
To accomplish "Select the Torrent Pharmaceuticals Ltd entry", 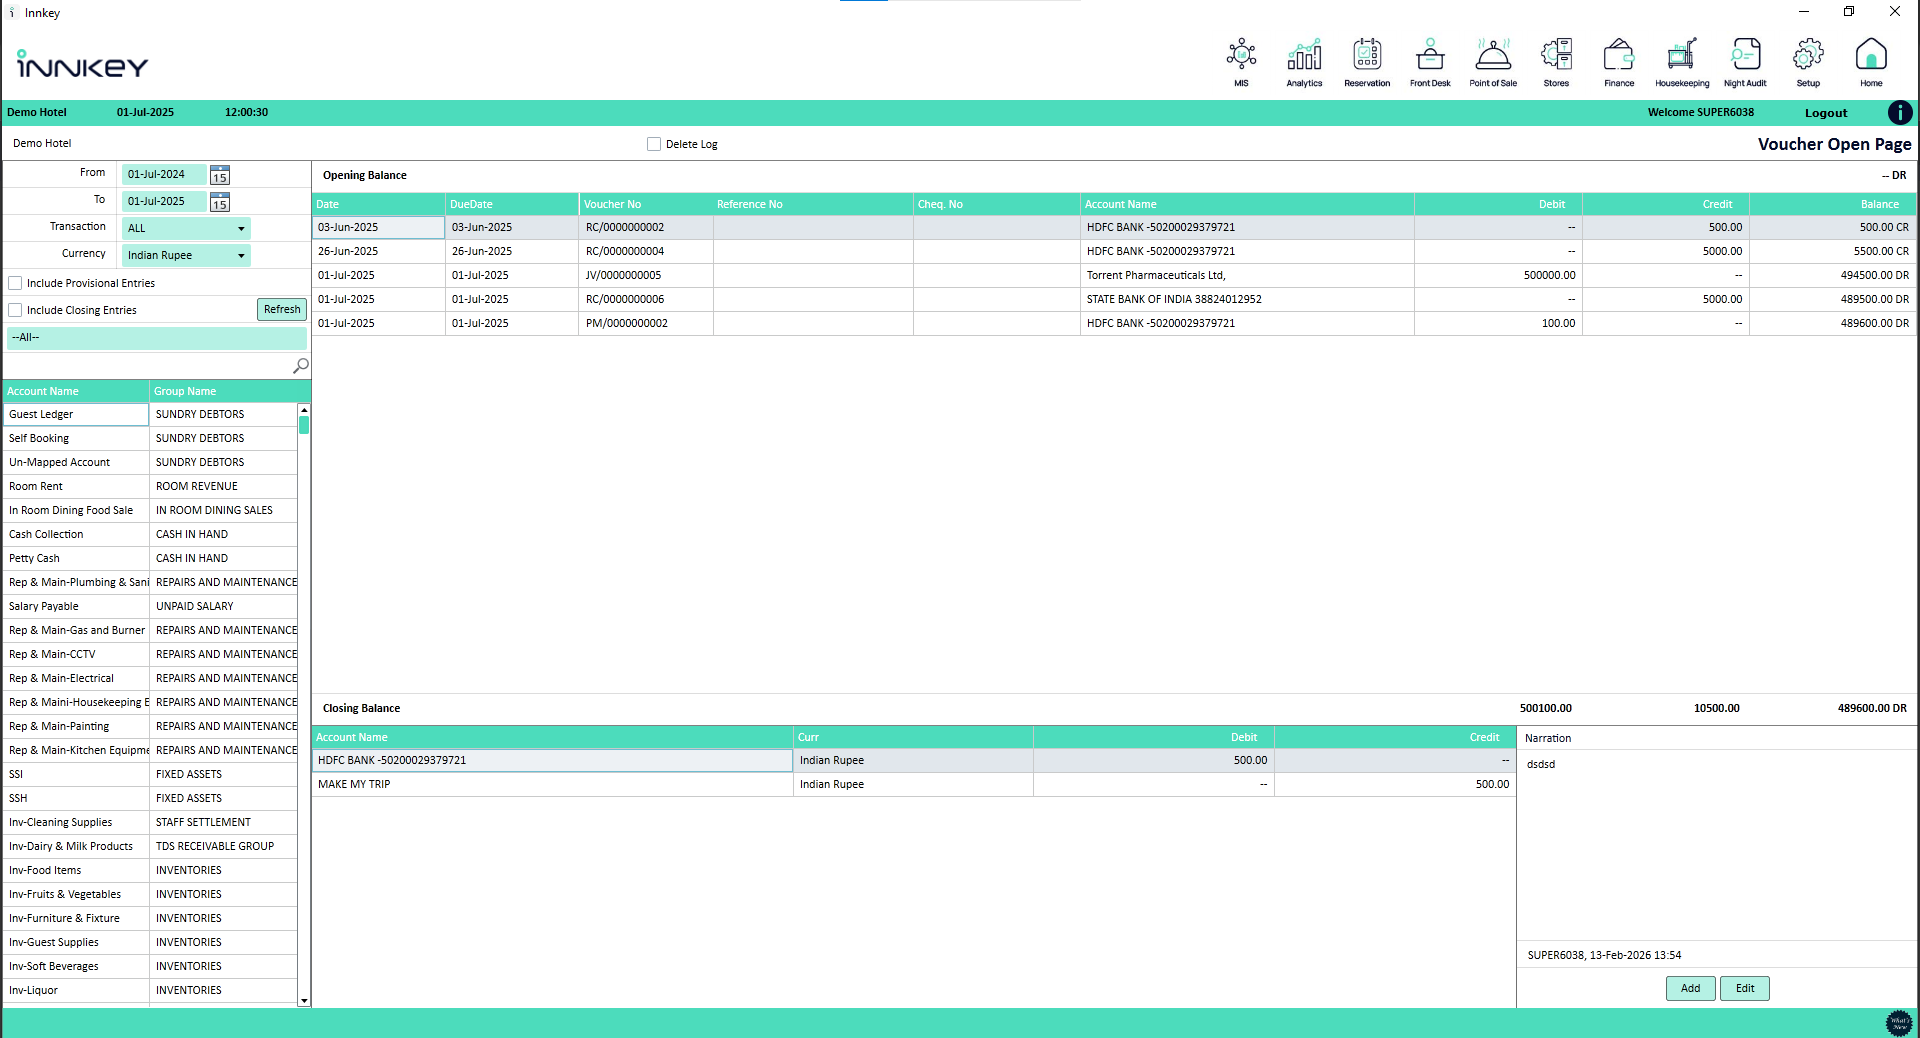I will click(x=1114, y=275).
